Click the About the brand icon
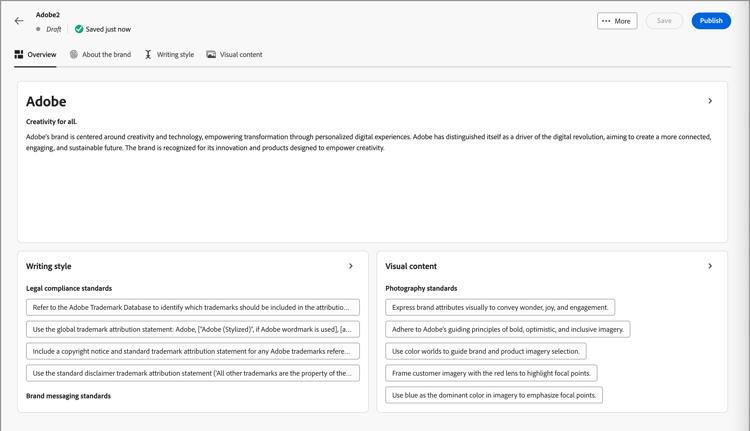The image size is (750, 431). 74,55
